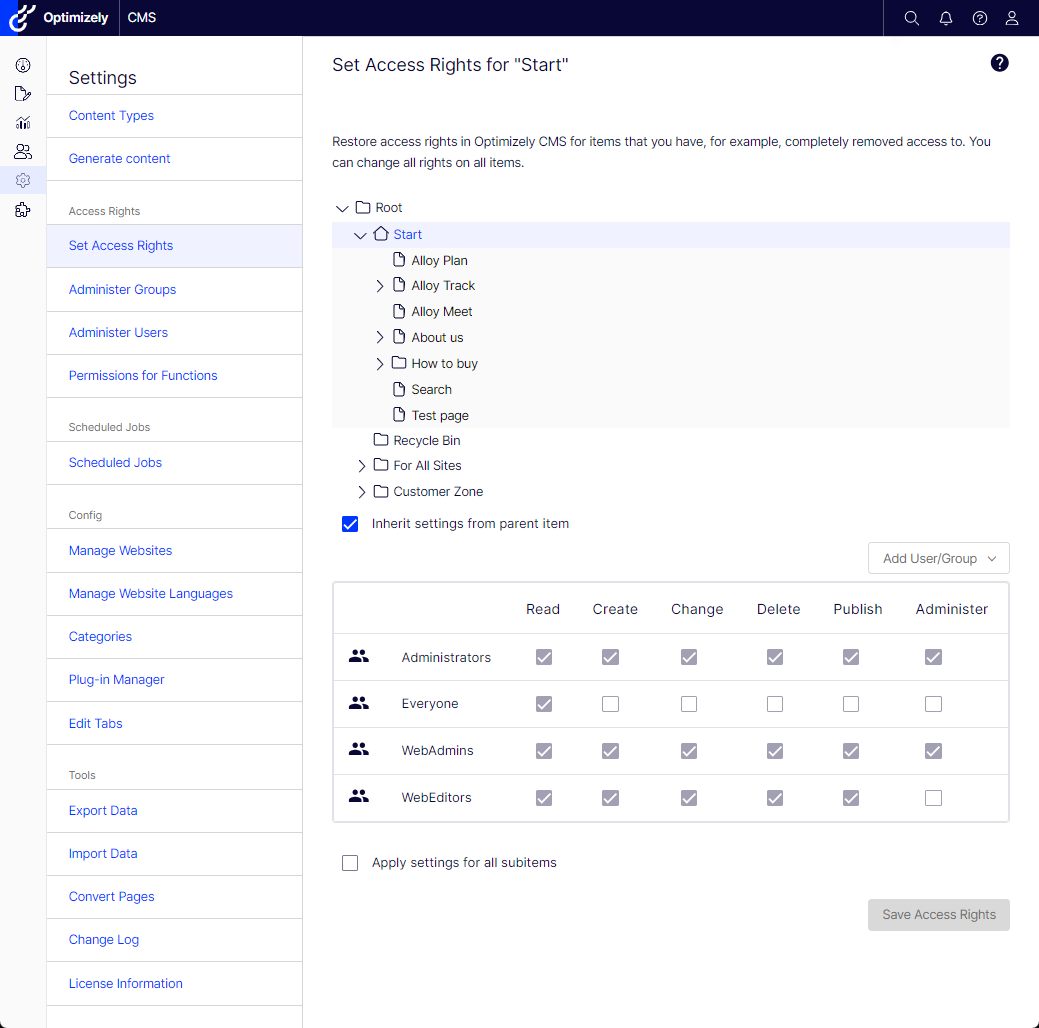This screenshot has width=1039, height=1028.
Task: Enable Apply settings for all subitems
Action: click(x=350, y=863)
